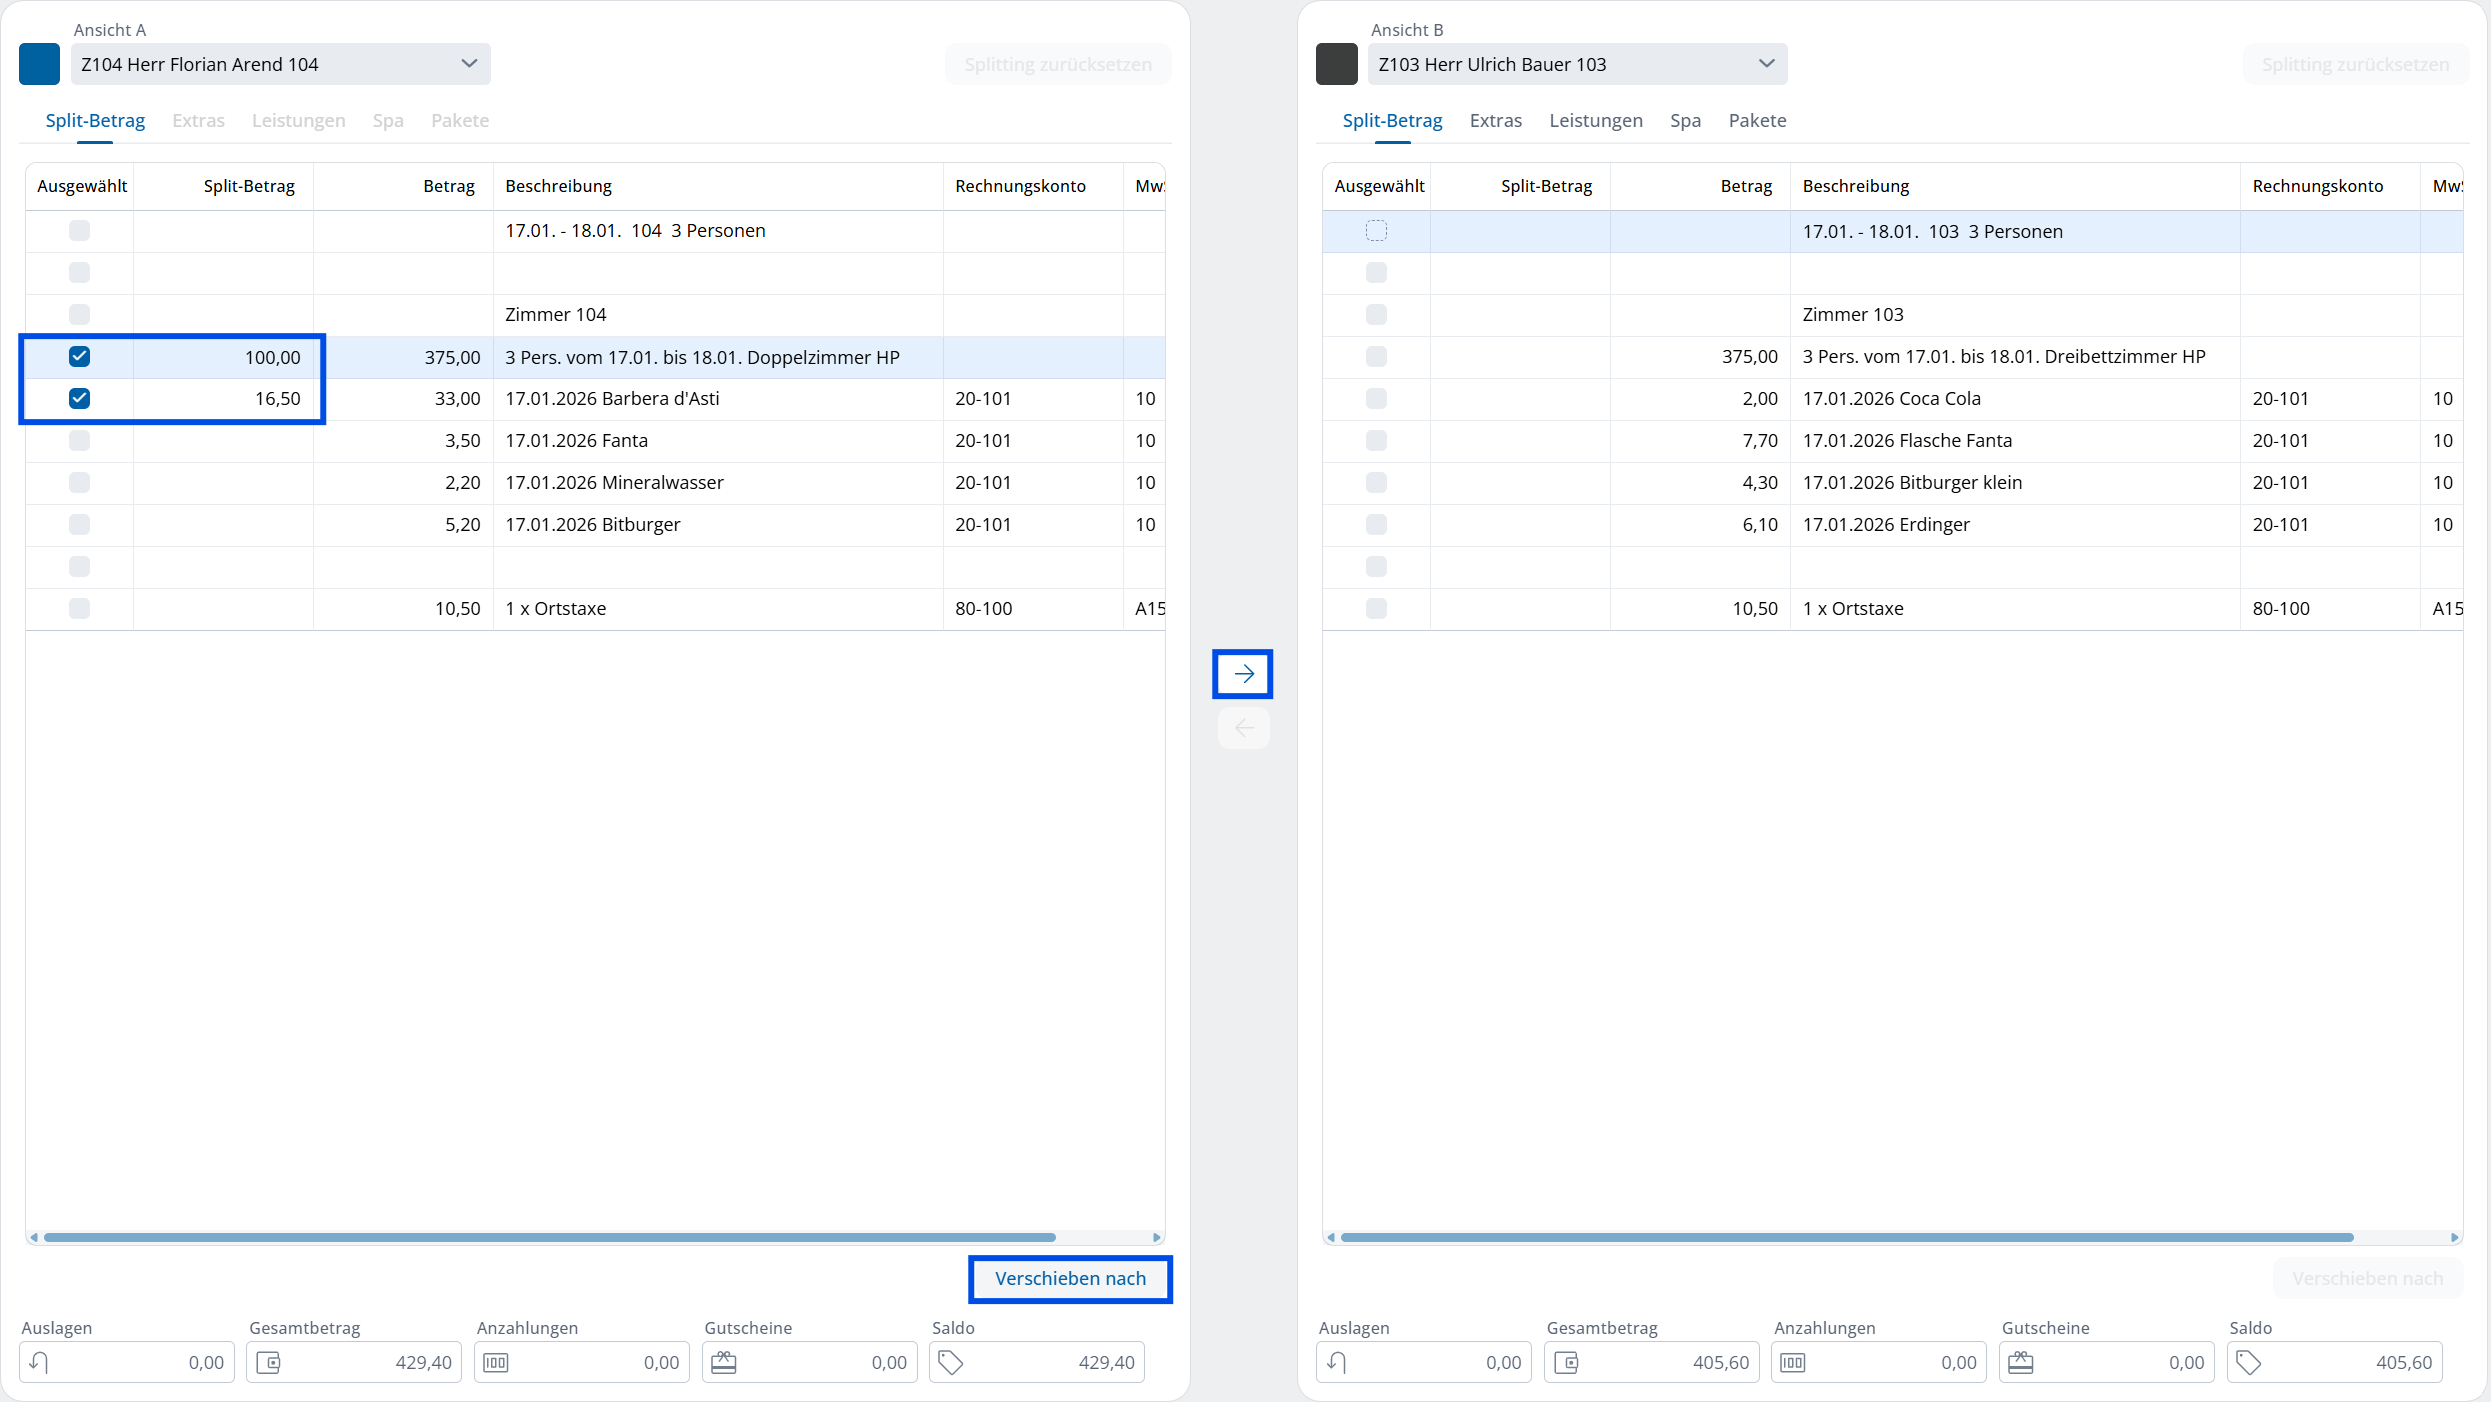
Task: Click the Pakete tab in Ansicht B
Action: click(x=1757, y=120)
